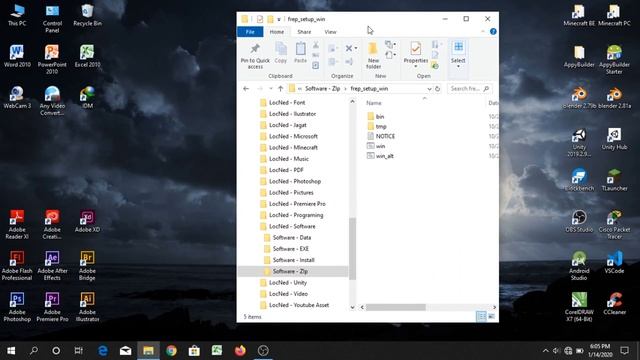640x360 pixels.
Task: Switch to the Share ribbon tab
Action: pos(304,32)
